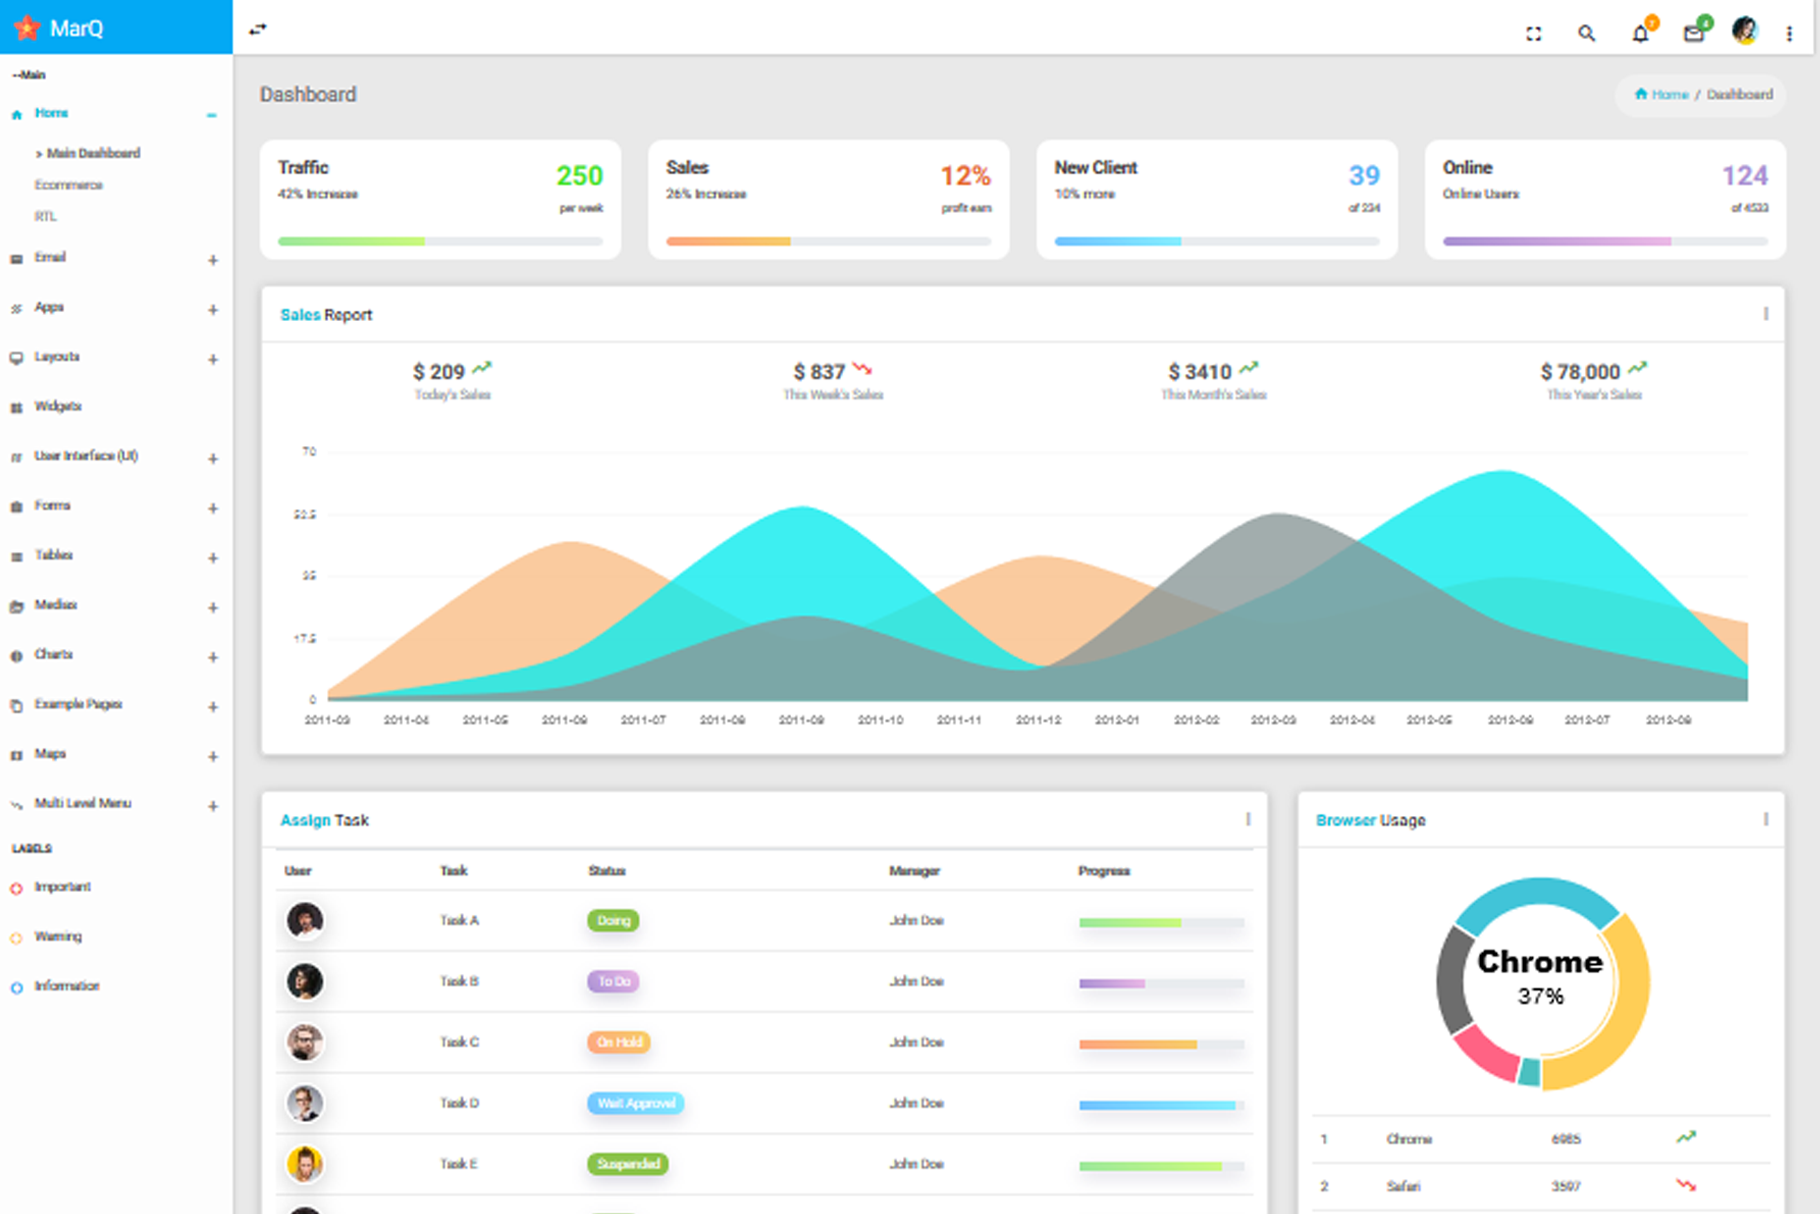Click the sidebar collapse arrows icon
This screenshot has width=1820, height=1214.
pyautogui.click(x=258, y=29)
